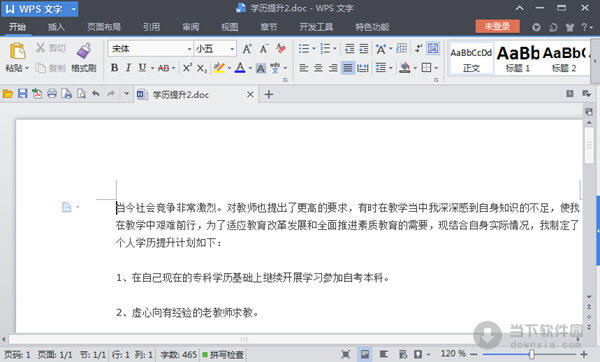The image size is (600, 362).
Task: Increase font size with the A+ icon
Action: click(247, 49)
